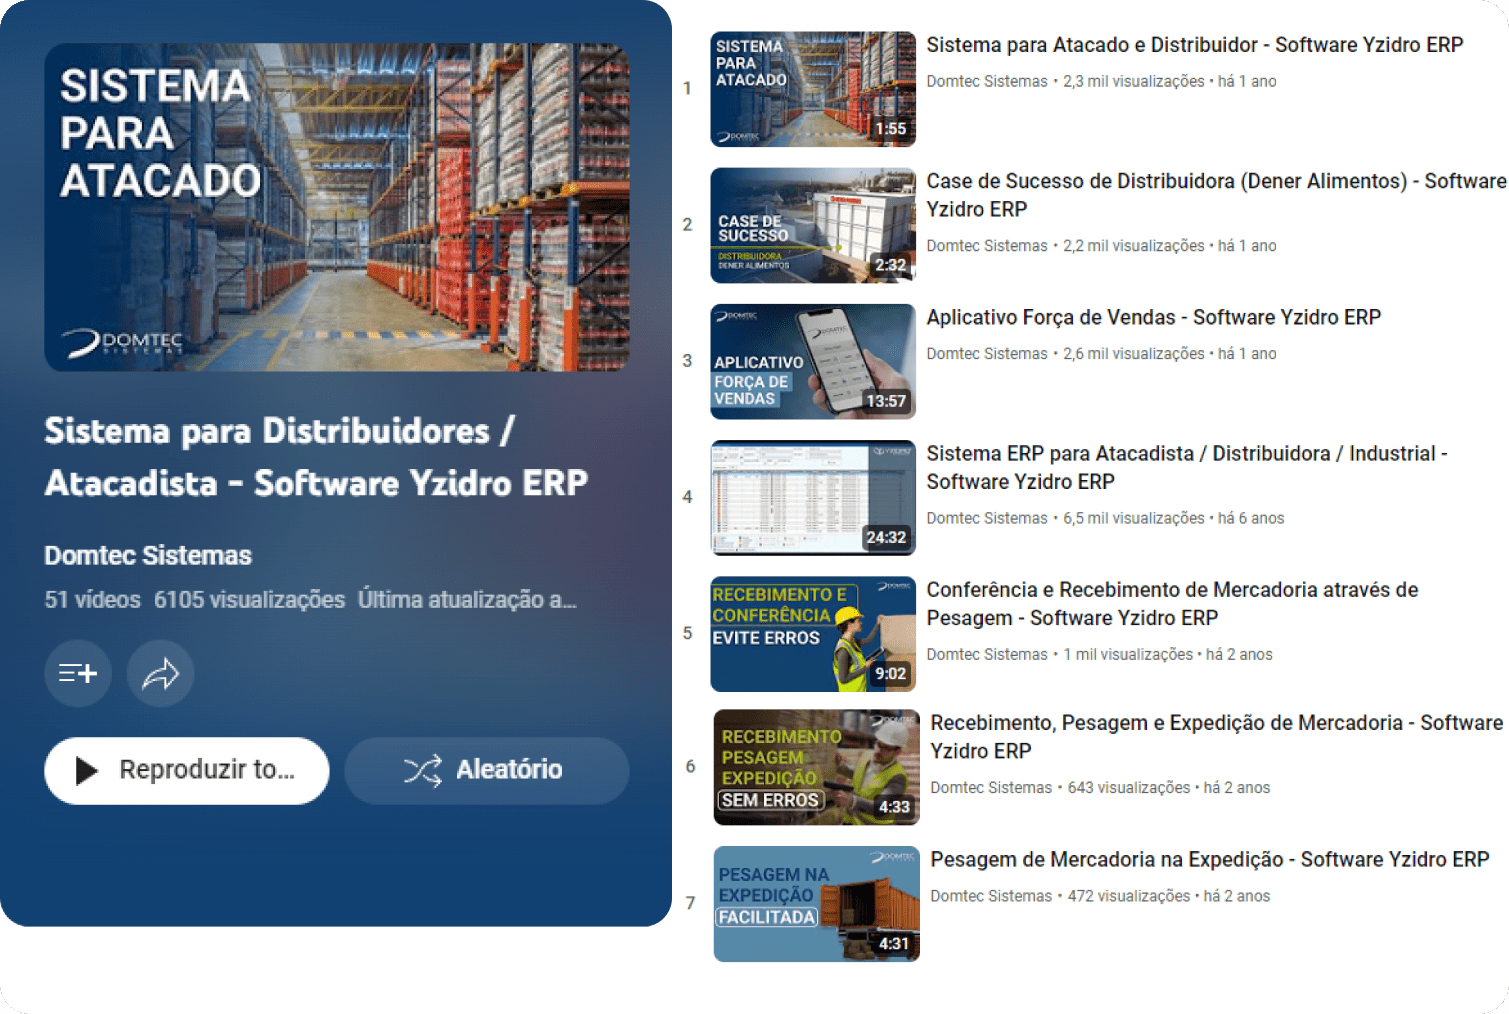Image resolution: width=1509 pixels, height=1014 pixels.
Task: Click index number 4 of the playlist
Action: (x=687, y=497)
